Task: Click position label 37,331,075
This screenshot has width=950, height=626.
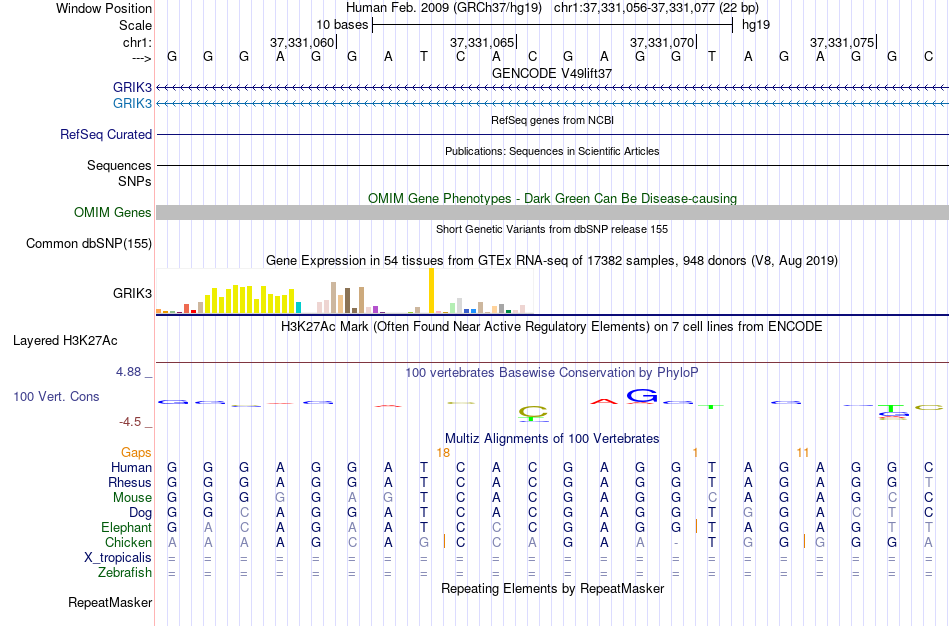Action: 842,42
